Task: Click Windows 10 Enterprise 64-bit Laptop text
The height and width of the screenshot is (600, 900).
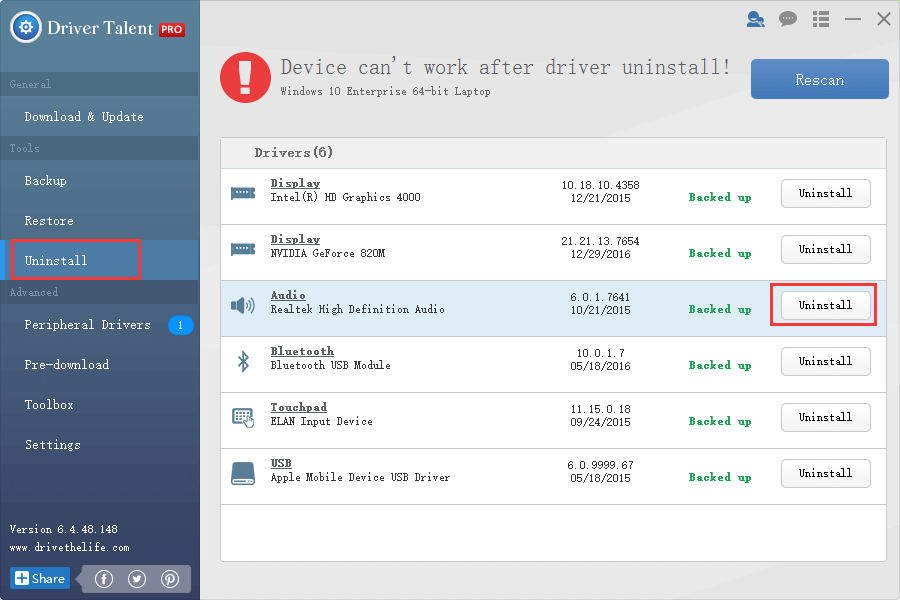Action: click(385, 91)
